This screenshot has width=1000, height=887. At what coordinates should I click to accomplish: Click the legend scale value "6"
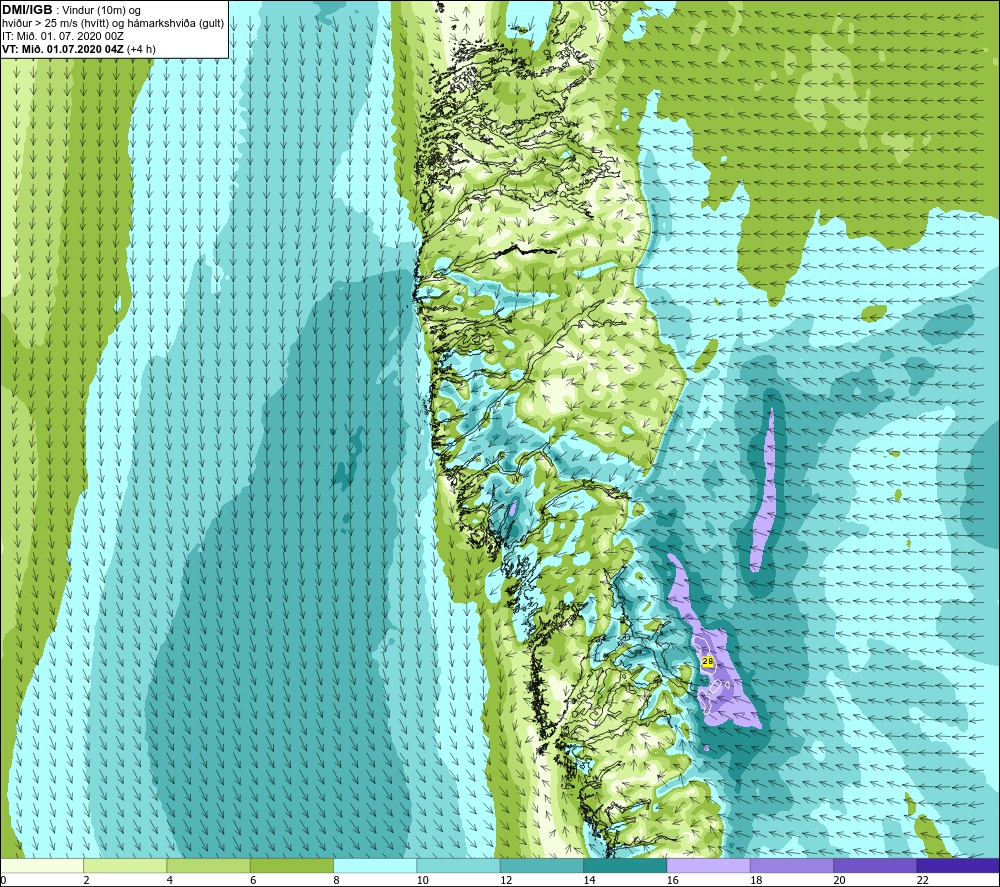click(x=253, y=880)
